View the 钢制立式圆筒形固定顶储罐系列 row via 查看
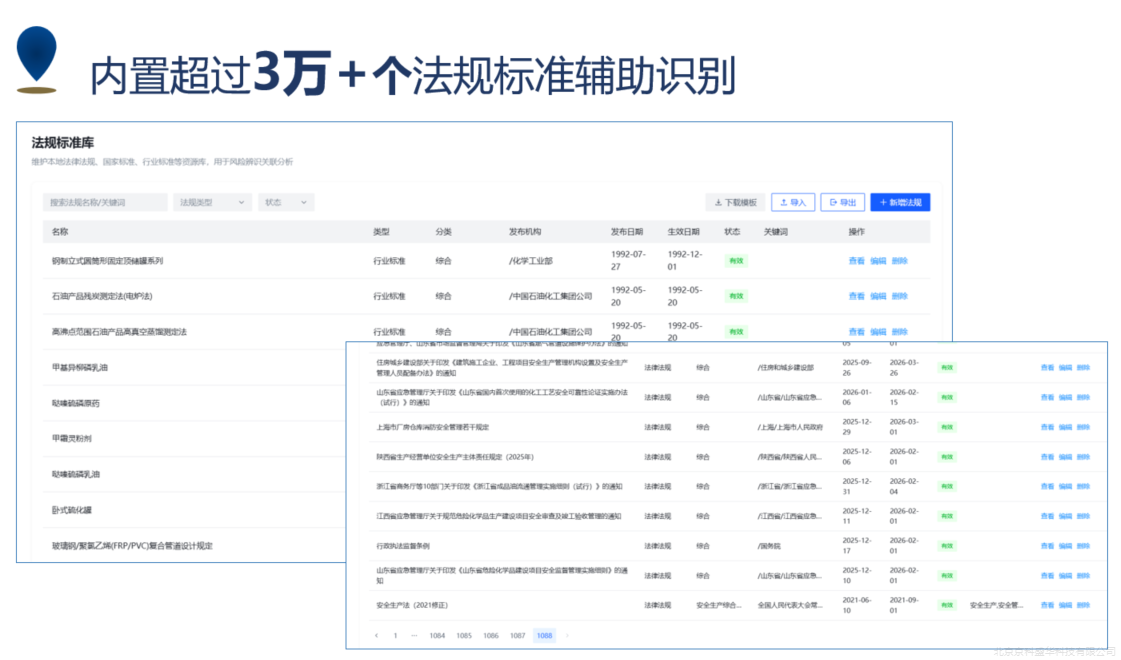This screenshot has width=1121, height=660. pos(856,261)
